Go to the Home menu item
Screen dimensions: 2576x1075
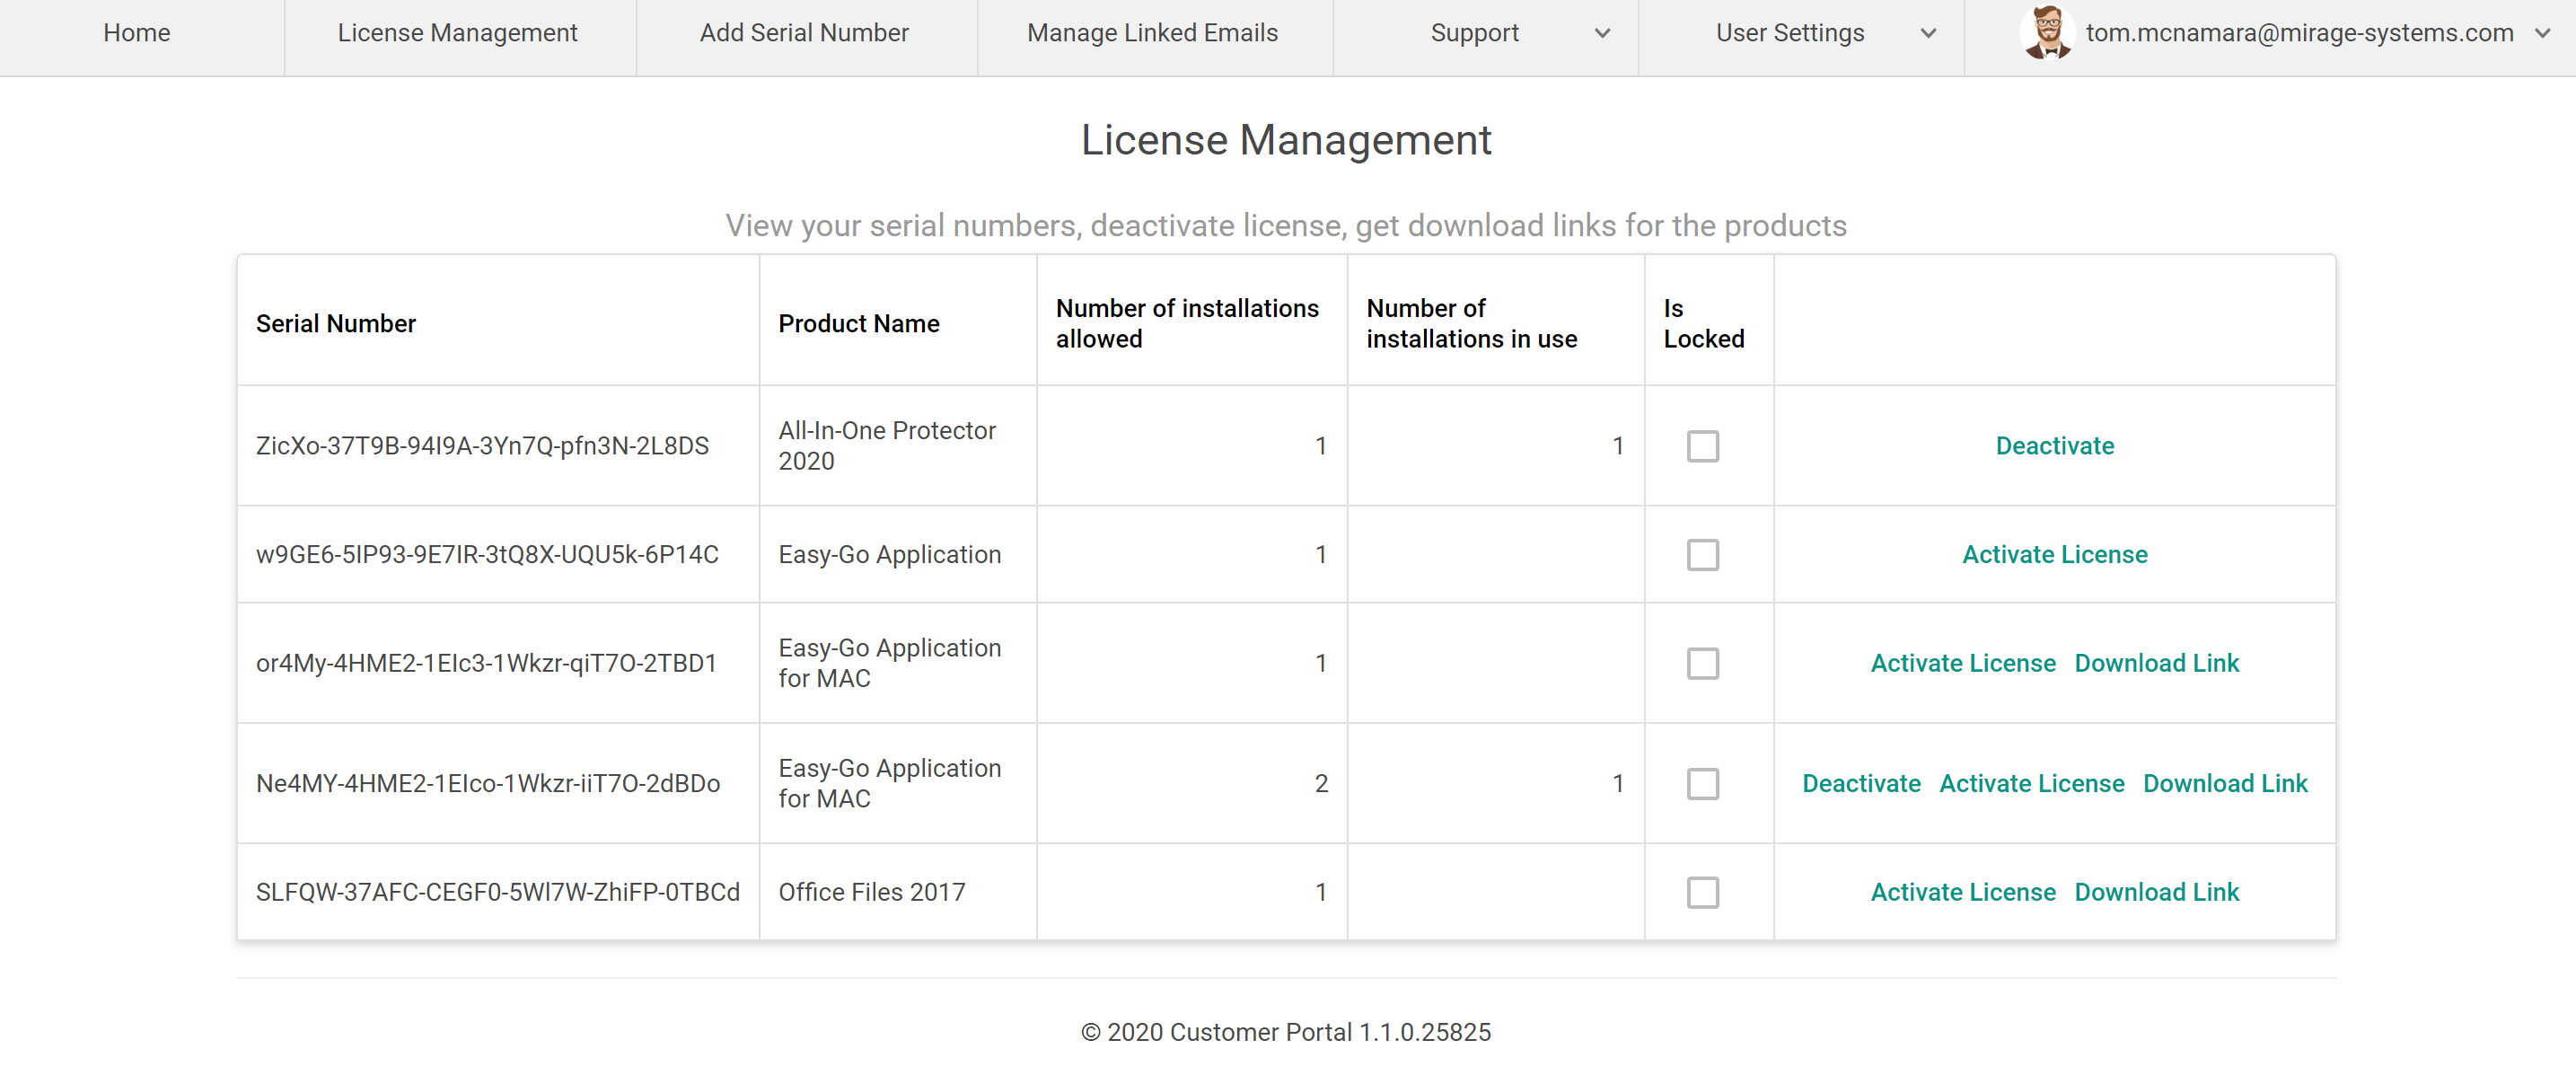point(137,33)
